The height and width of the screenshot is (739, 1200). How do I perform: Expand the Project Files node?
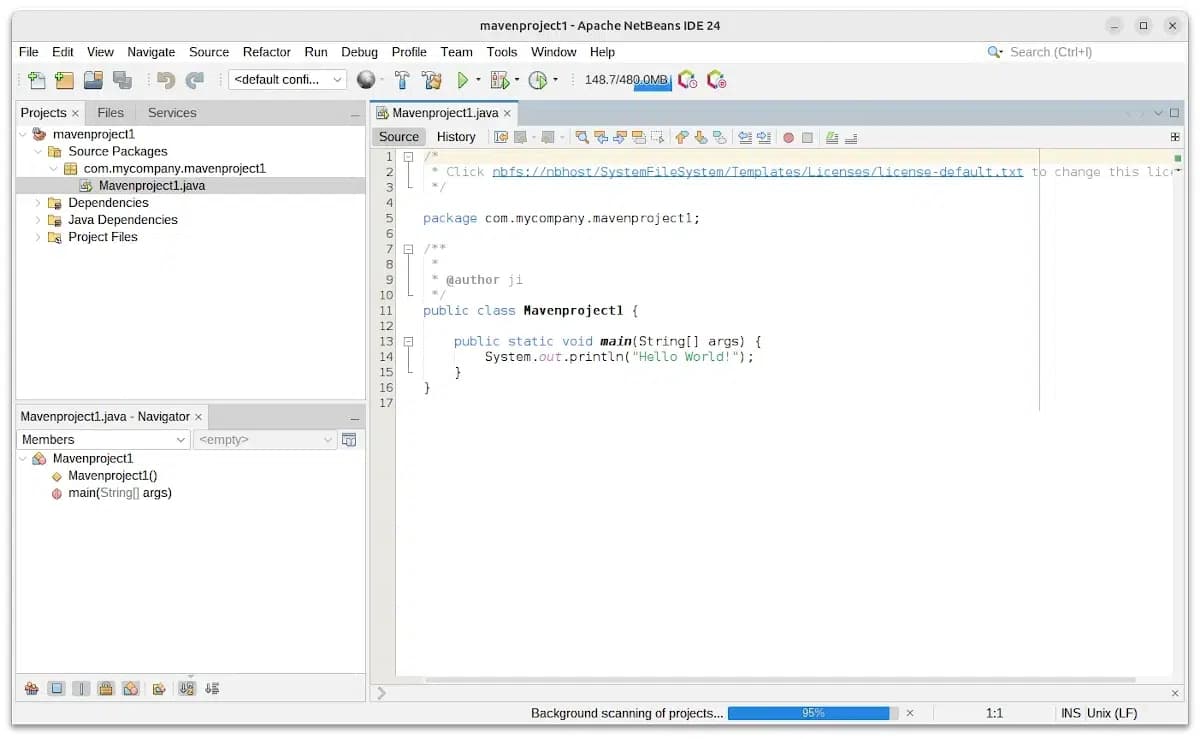pyautogui.click(x=39, y=237)
